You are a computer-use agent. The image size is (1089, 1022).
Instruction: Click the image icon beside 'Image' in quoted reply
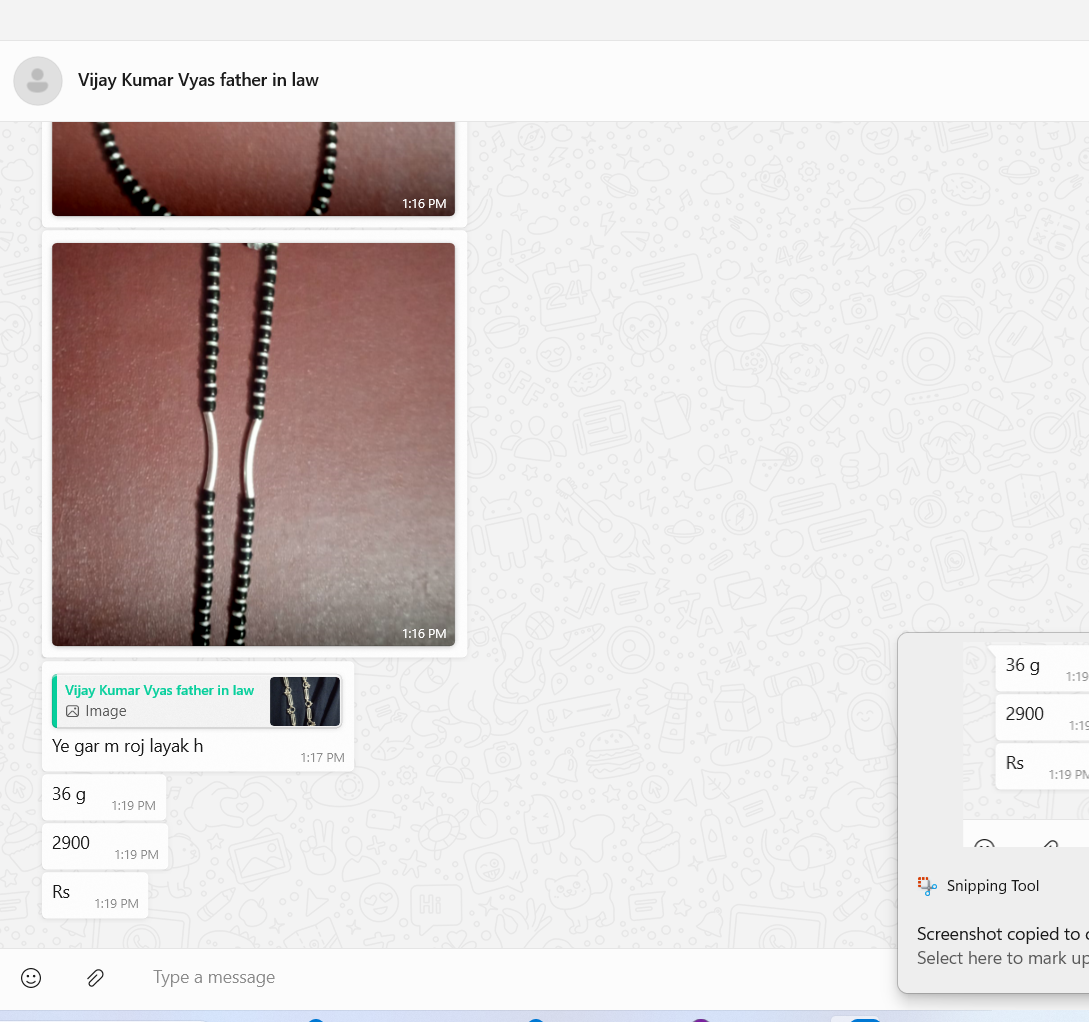72,711
